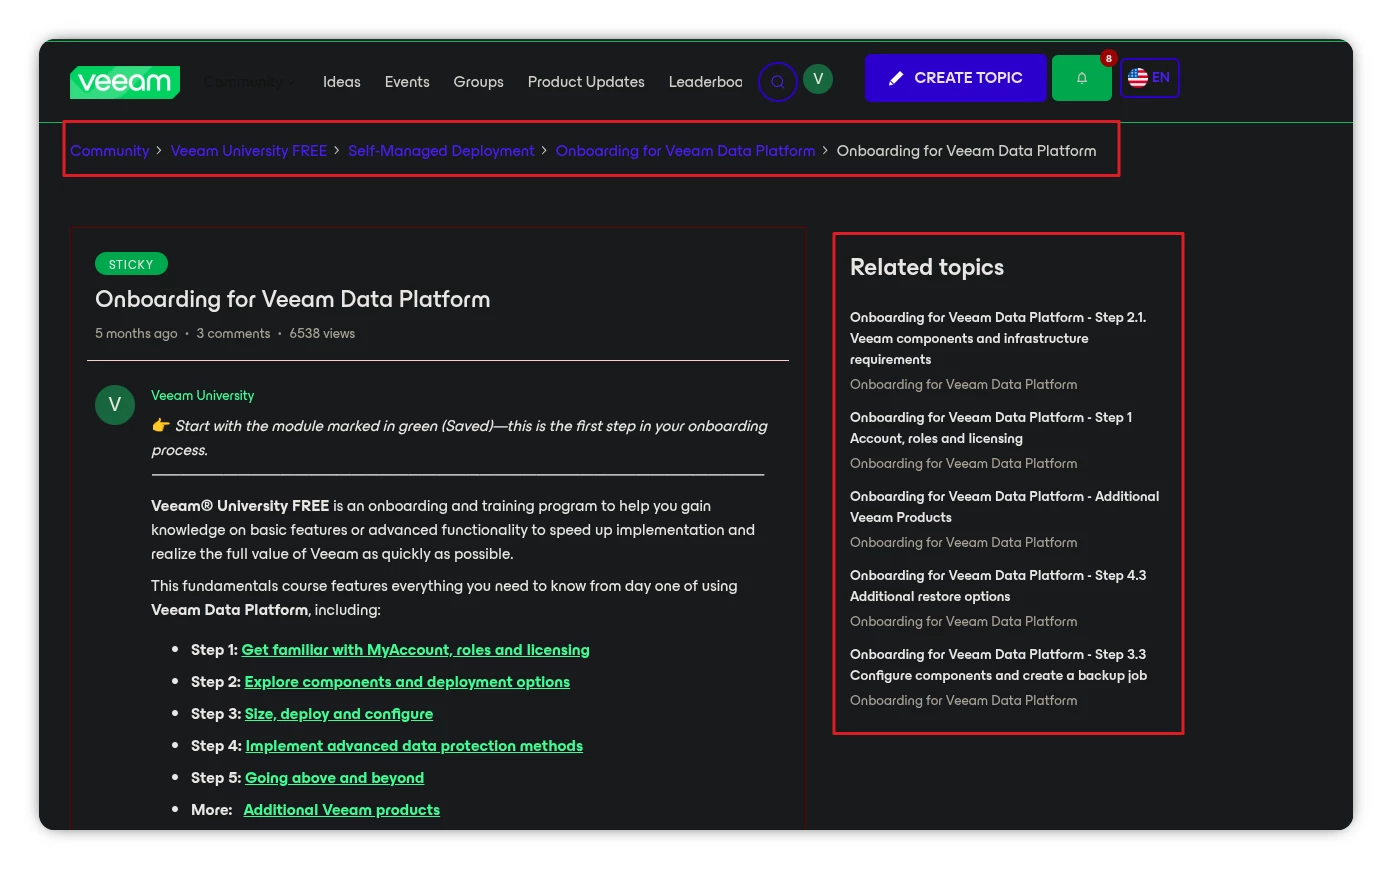
Task: Click the US flag icon
Action: [1138, 78]
